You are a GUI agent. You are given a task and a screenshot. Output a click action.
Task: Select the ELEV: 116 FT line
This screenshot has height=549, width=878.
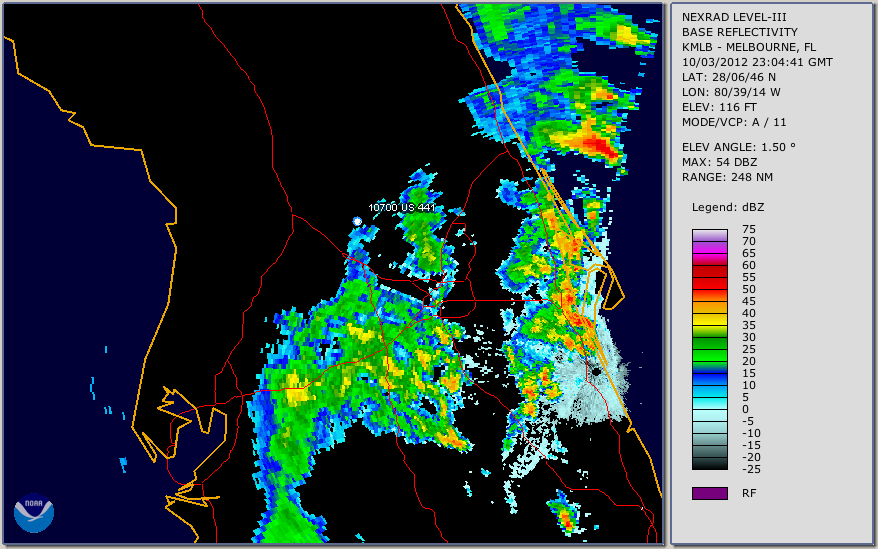click(719, 107)
